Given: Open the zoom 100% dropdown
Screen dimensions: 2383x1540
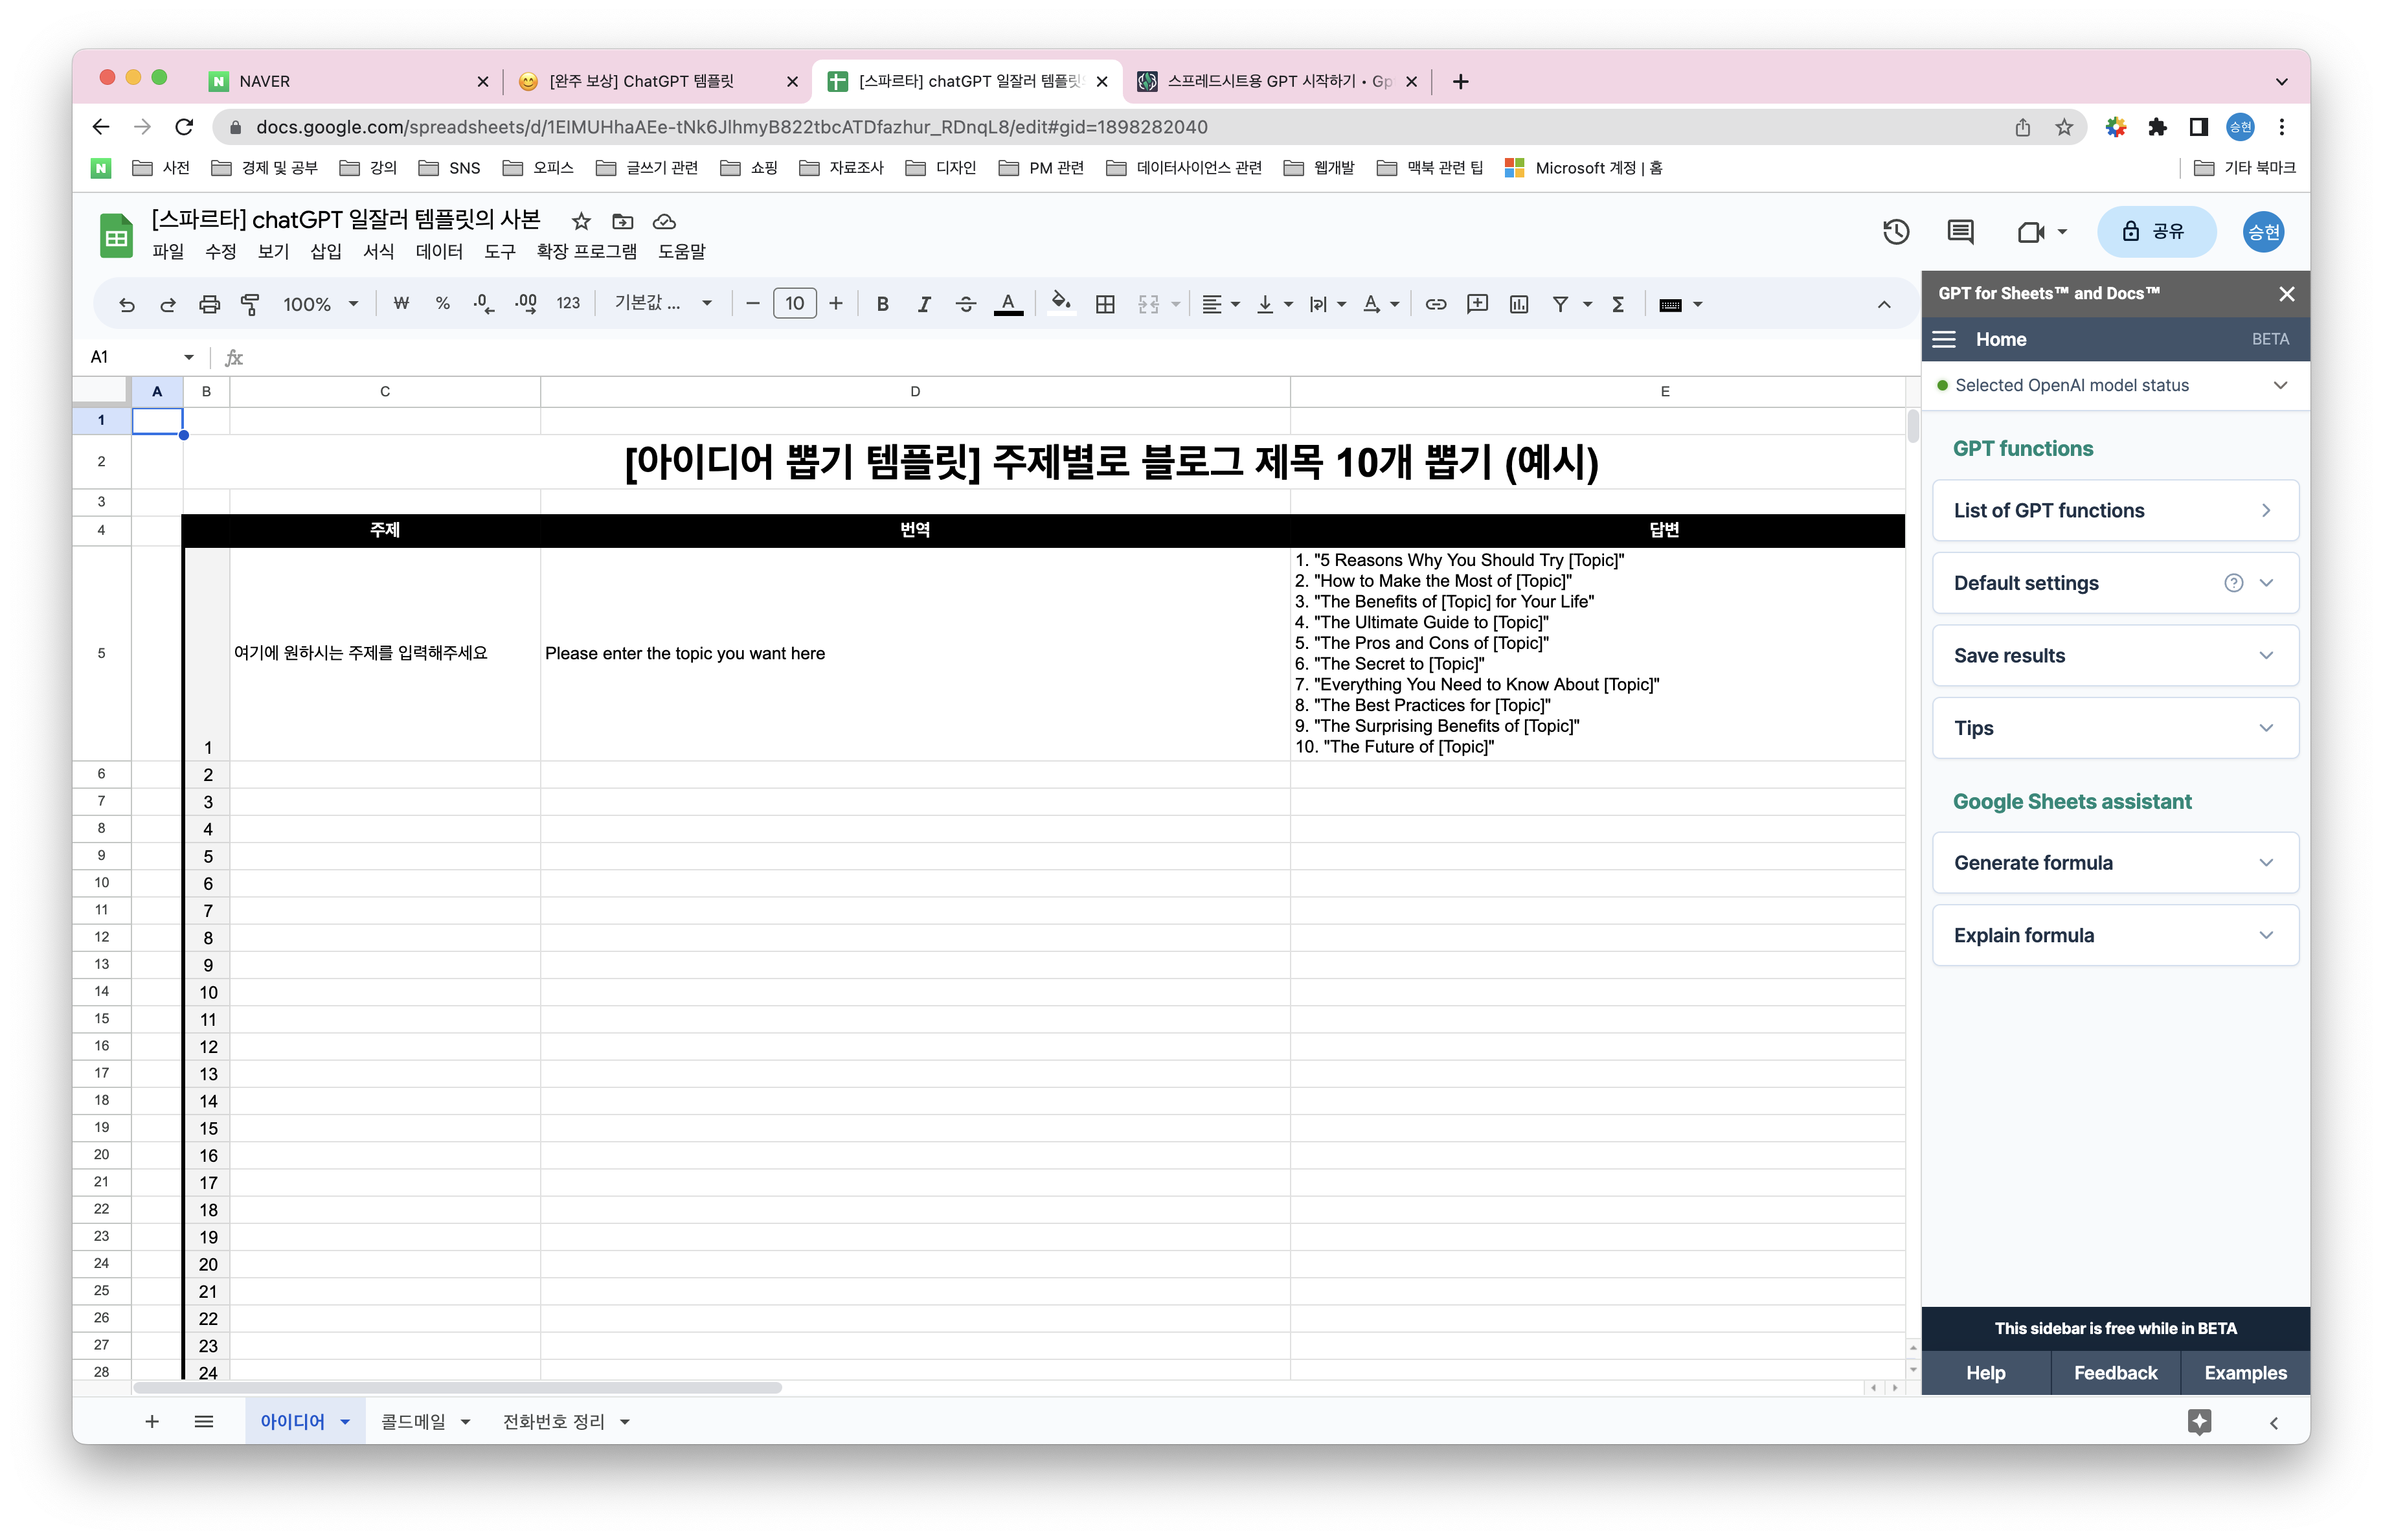Looking at the screenshot, I should coord(320,304).
